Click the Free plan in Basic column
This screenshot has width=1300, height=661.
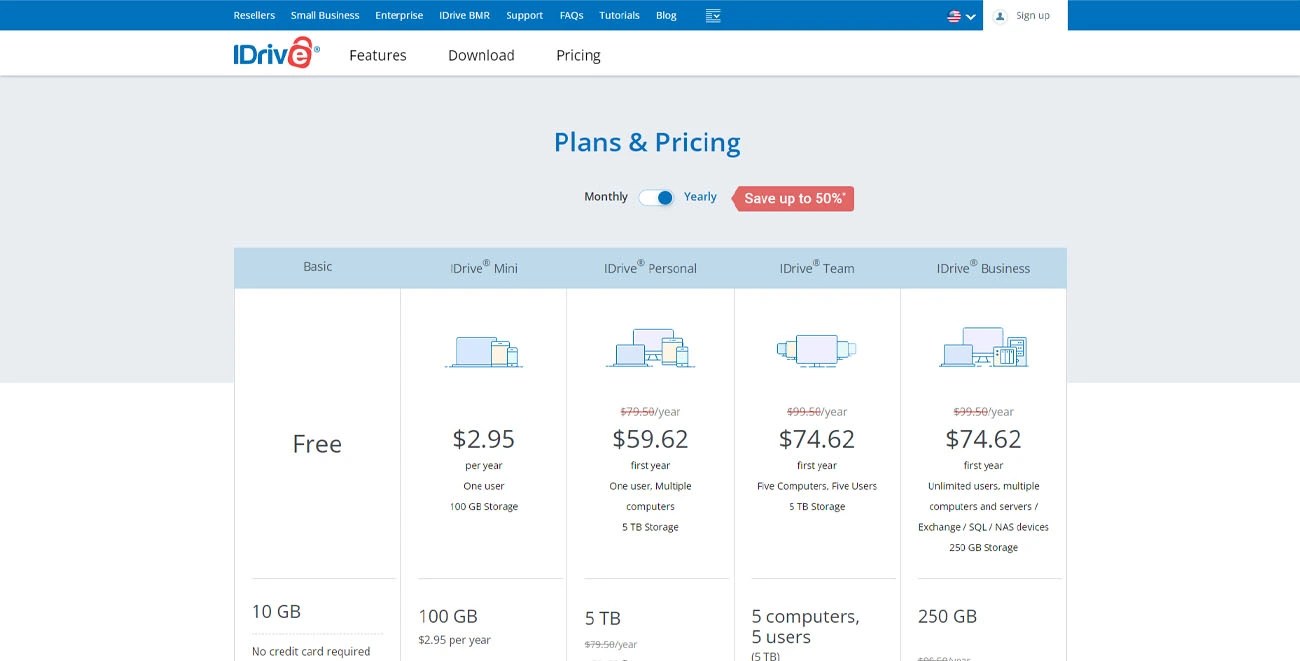317,443
